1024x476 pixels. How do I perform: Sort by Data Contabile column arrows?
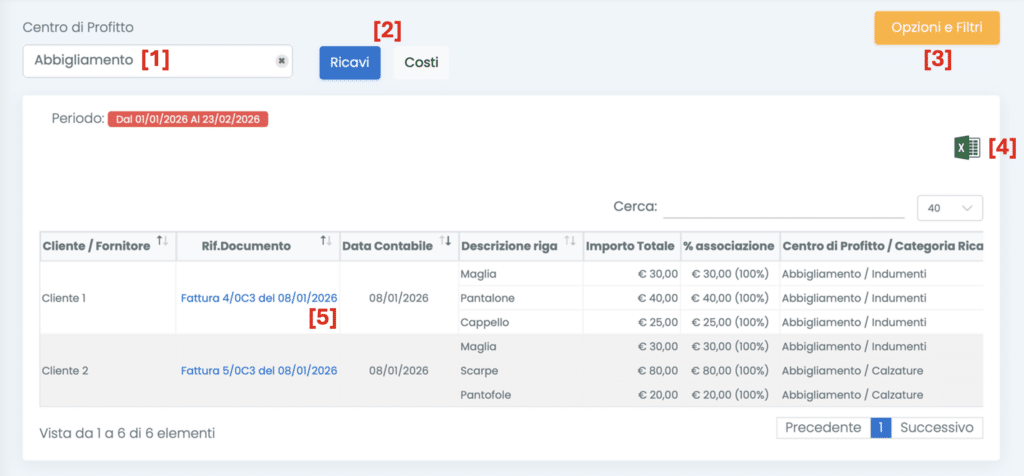[x=446, y=242]
